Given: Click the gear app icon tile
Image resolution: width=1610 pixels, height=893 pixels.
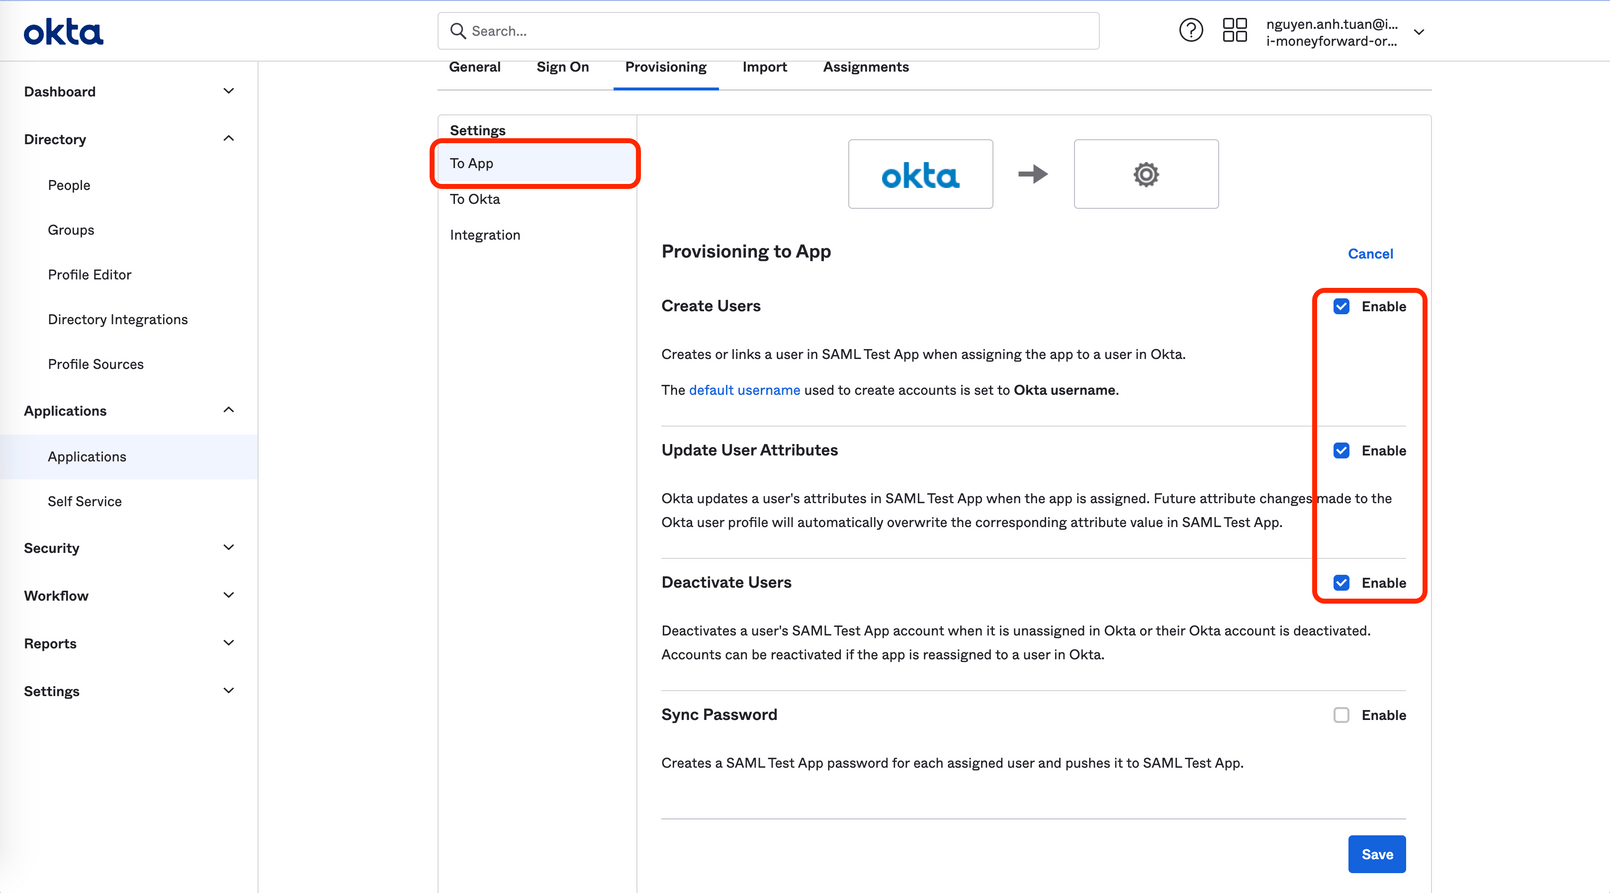Looking at the screenshot, I should 1146,174.
